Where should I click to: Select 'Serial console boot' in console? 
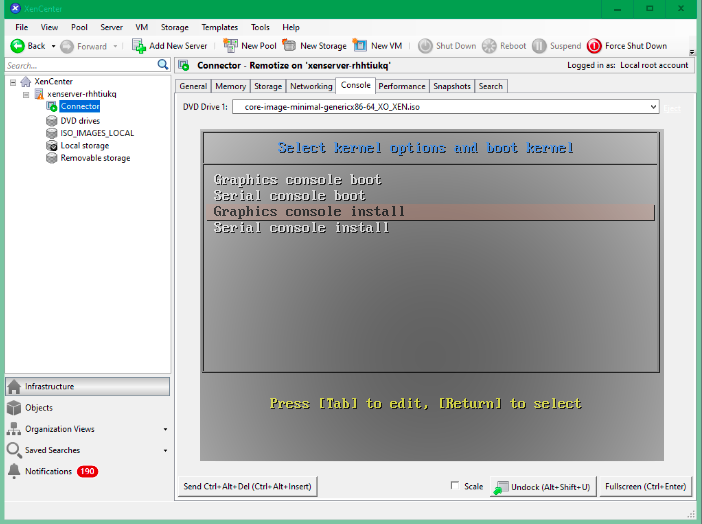click(290, 196)
